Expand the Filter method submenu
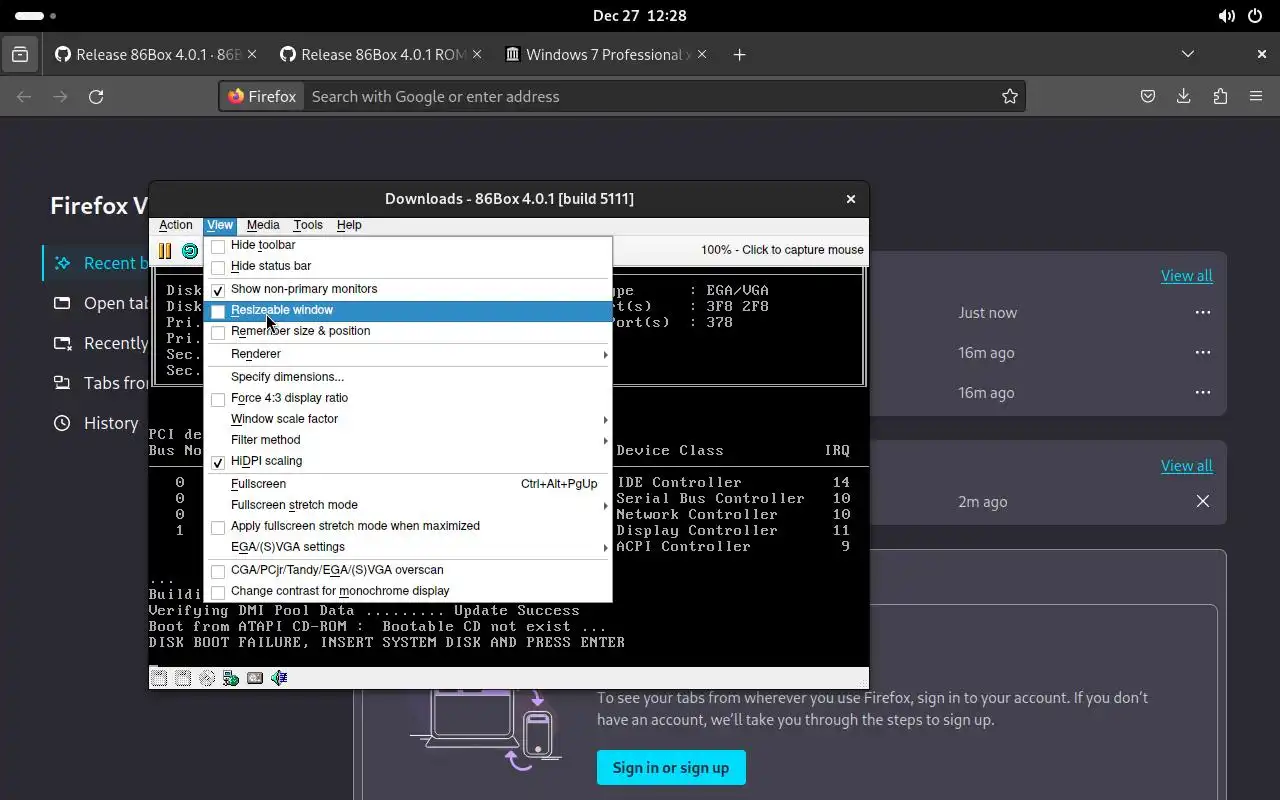The height and width of the screenshot is (800, 1280). (x=408, y=440)
